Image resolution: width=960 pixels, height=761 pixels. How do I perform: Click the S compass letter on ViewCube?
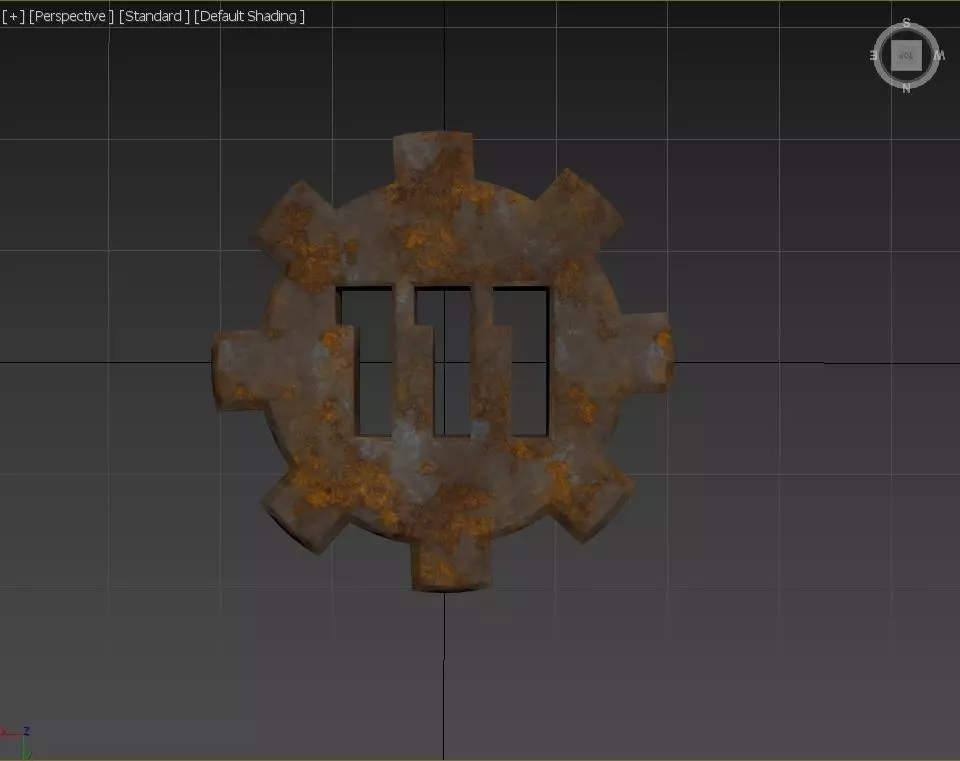tap(906, 23)
